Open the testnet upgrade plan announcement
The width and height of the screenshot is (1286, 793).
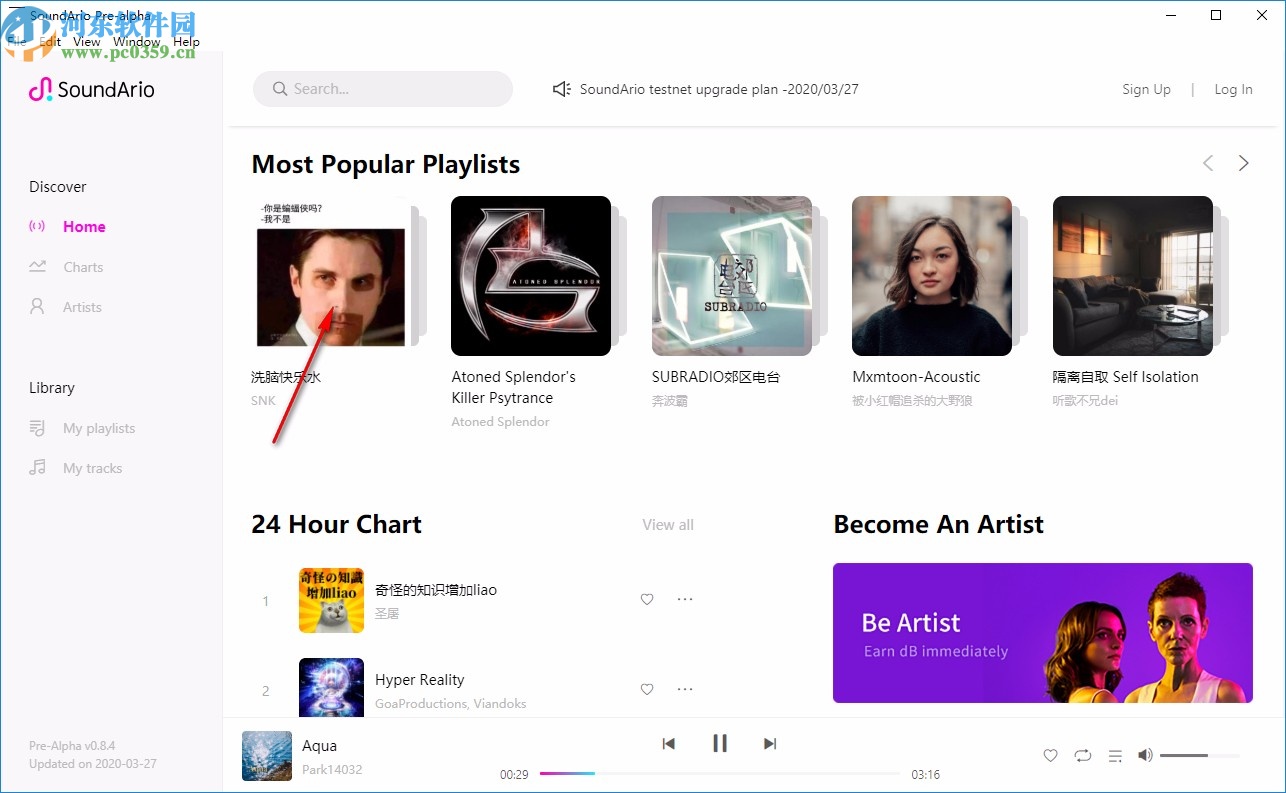[719, 89]
